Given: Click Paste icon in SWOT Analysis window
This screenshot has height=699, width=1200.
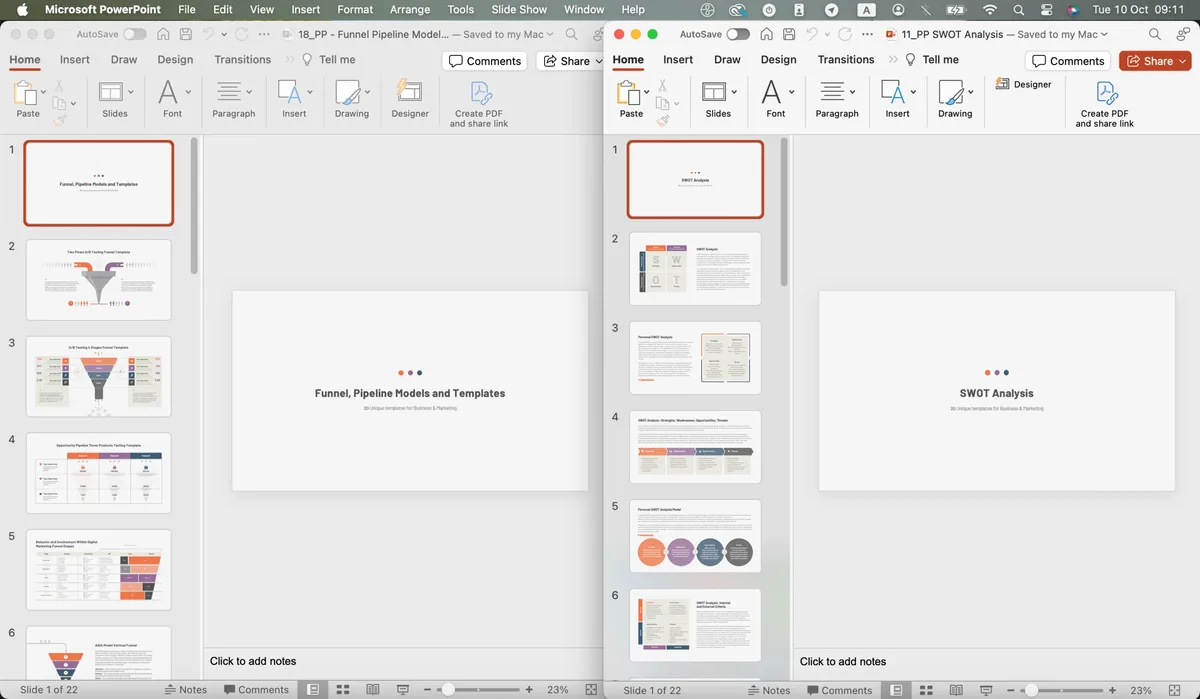Looking at the screenshot, I should click(628, 93).
